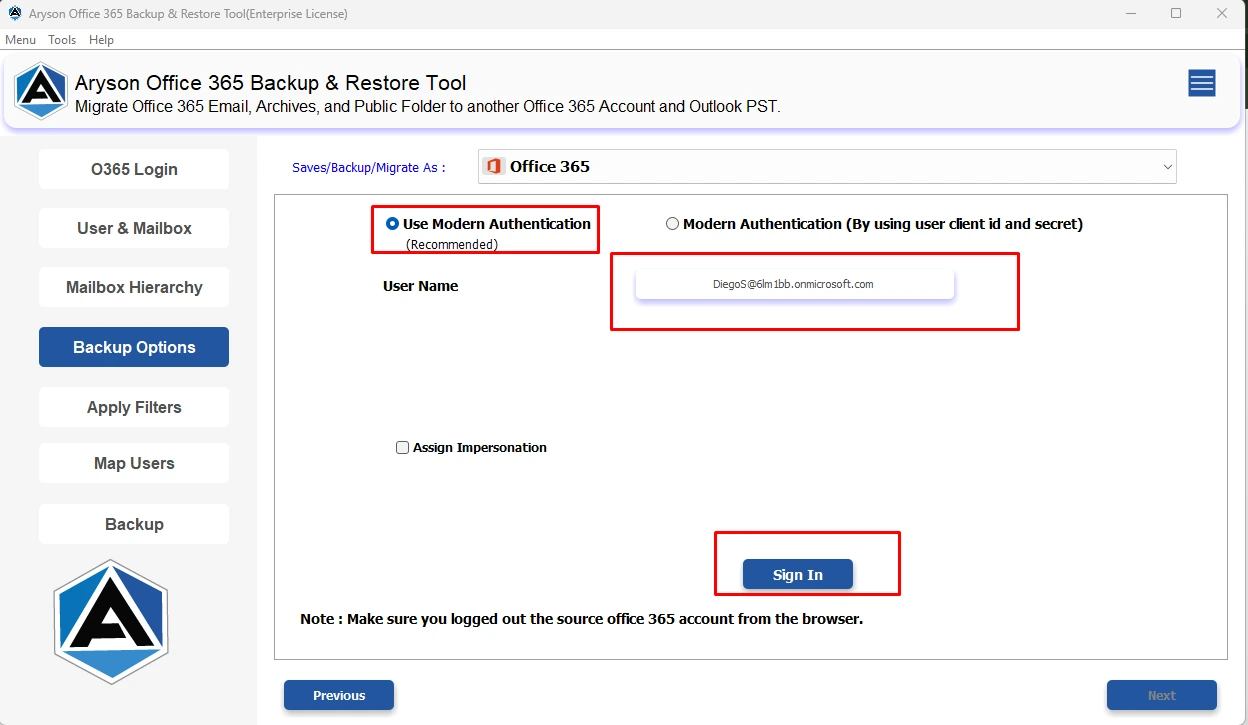This screenshot has width=1248, height=725.
Task: Click the Saves/Backup/Migrate As label
Action: tap(368, 167)
